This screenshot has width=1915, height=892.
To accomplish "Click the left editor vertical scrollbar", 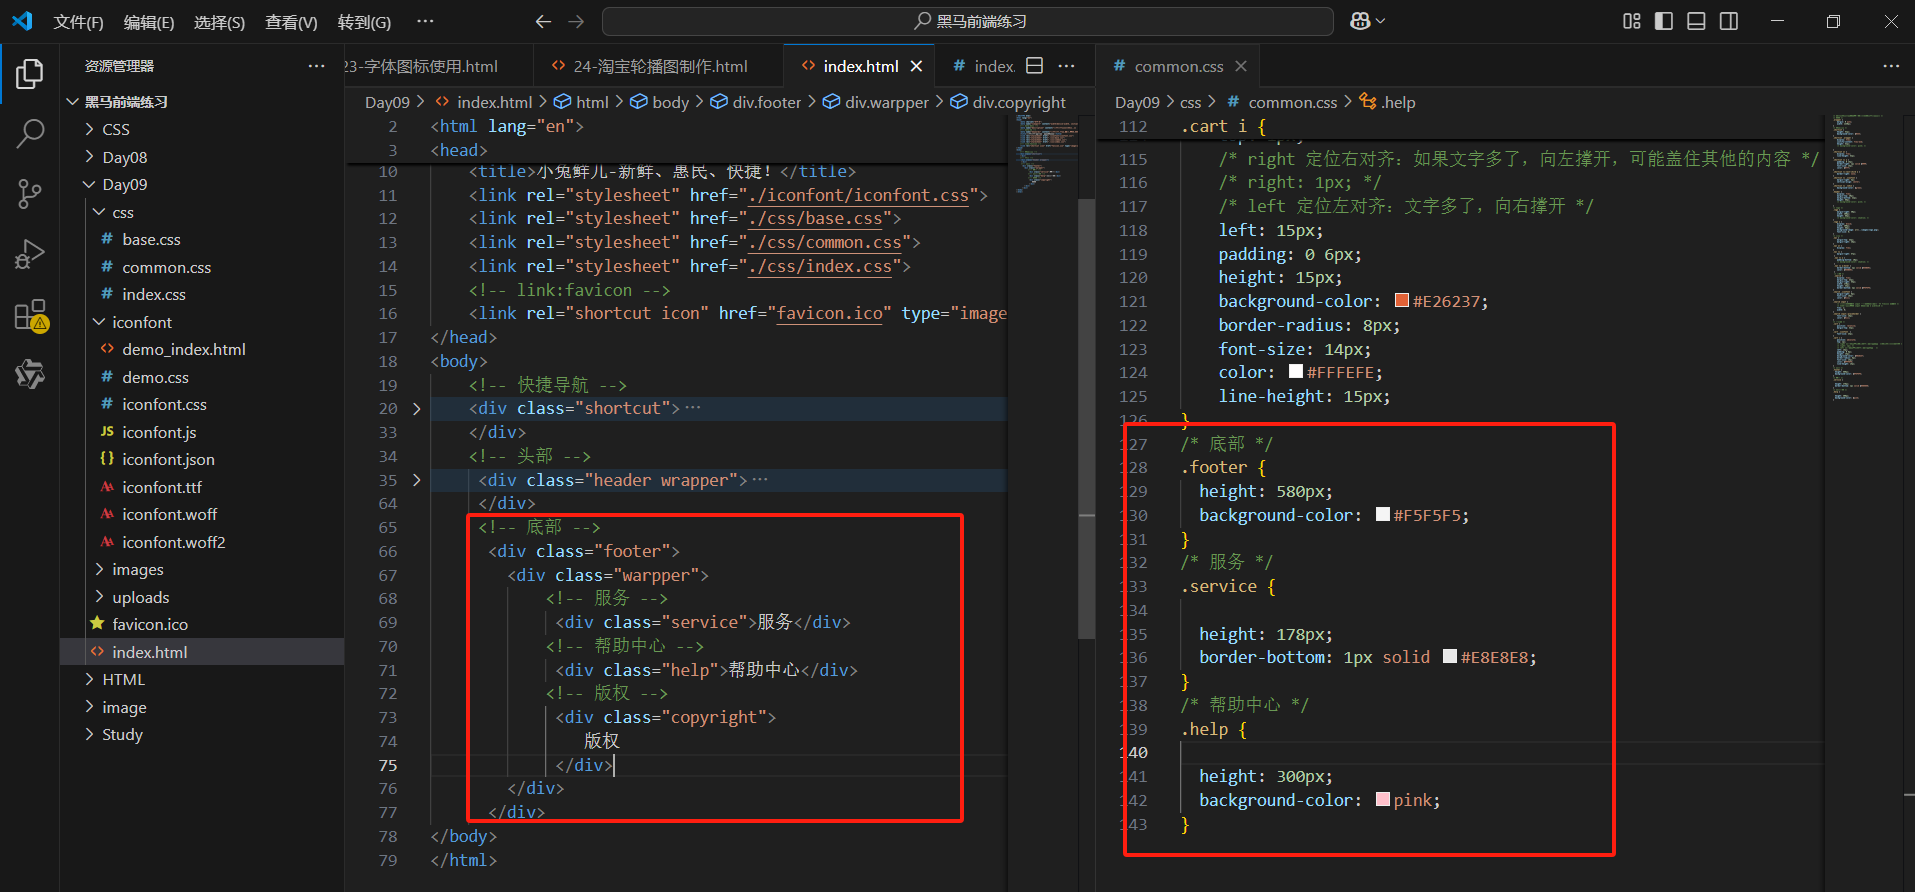I will (x=1086, y=420).
